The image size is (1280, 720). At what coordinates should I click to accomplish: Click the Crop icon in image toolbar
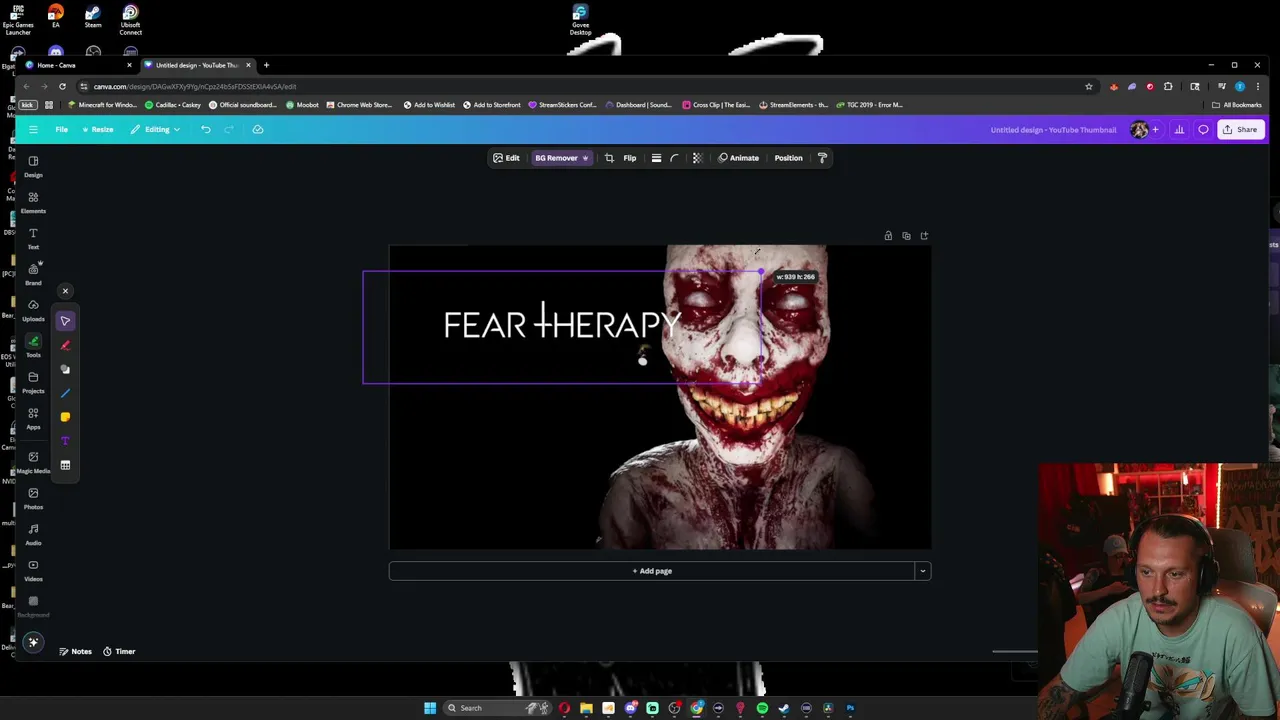click(x=609, y=158)
